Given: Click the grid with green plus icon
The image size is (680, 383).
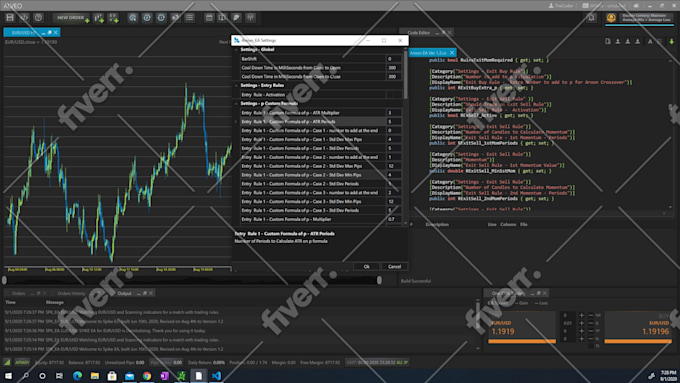Looking at the screenshot, I should tap(113, 18).
